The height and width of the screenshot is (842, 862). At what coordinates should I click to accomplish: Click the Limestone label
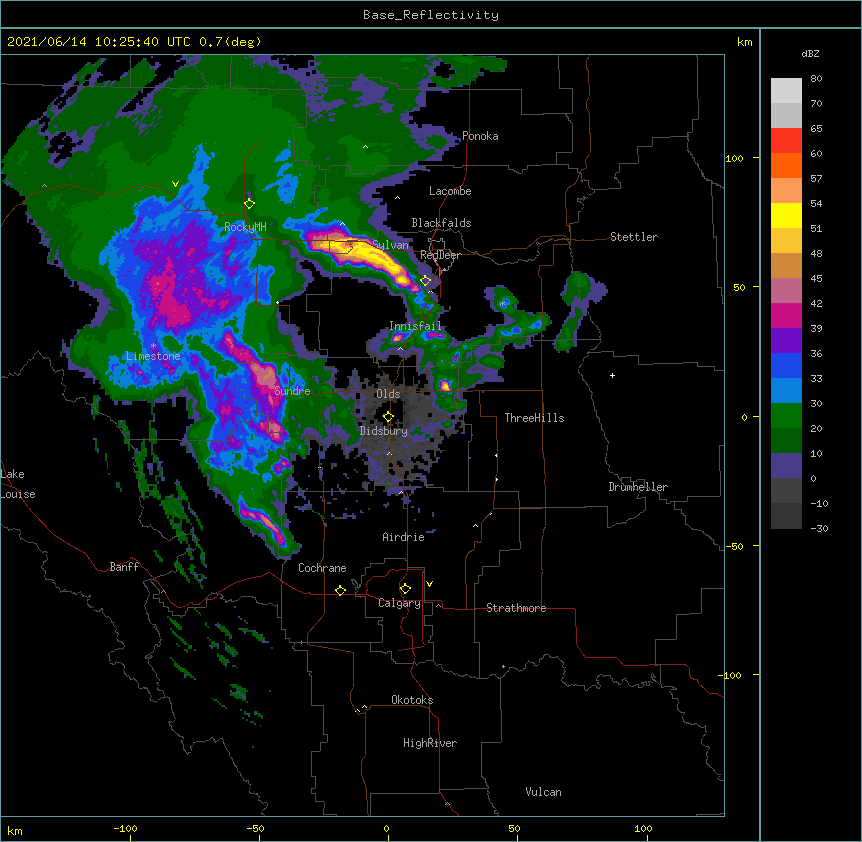point(153,356)
